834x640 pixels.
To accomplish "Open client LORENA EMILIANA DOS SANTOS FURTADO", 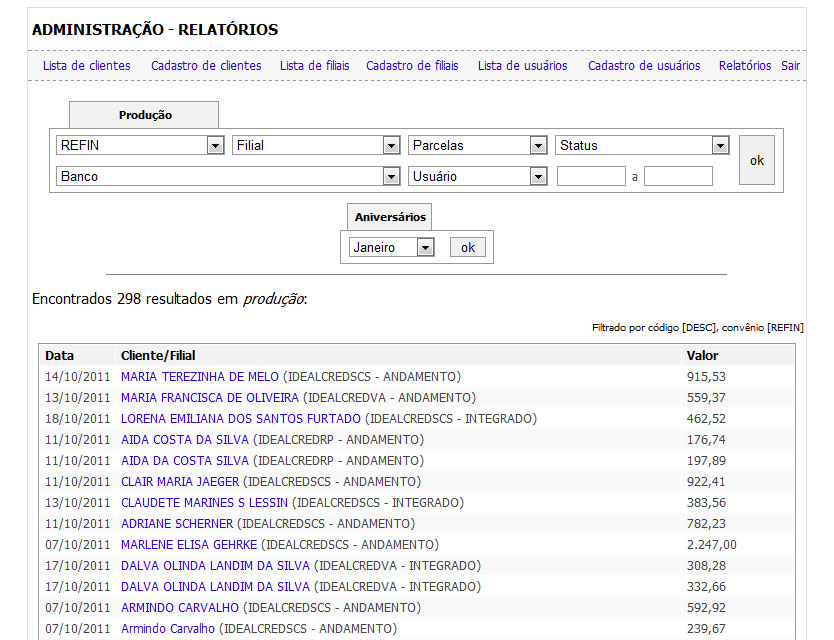I will 240,419.
